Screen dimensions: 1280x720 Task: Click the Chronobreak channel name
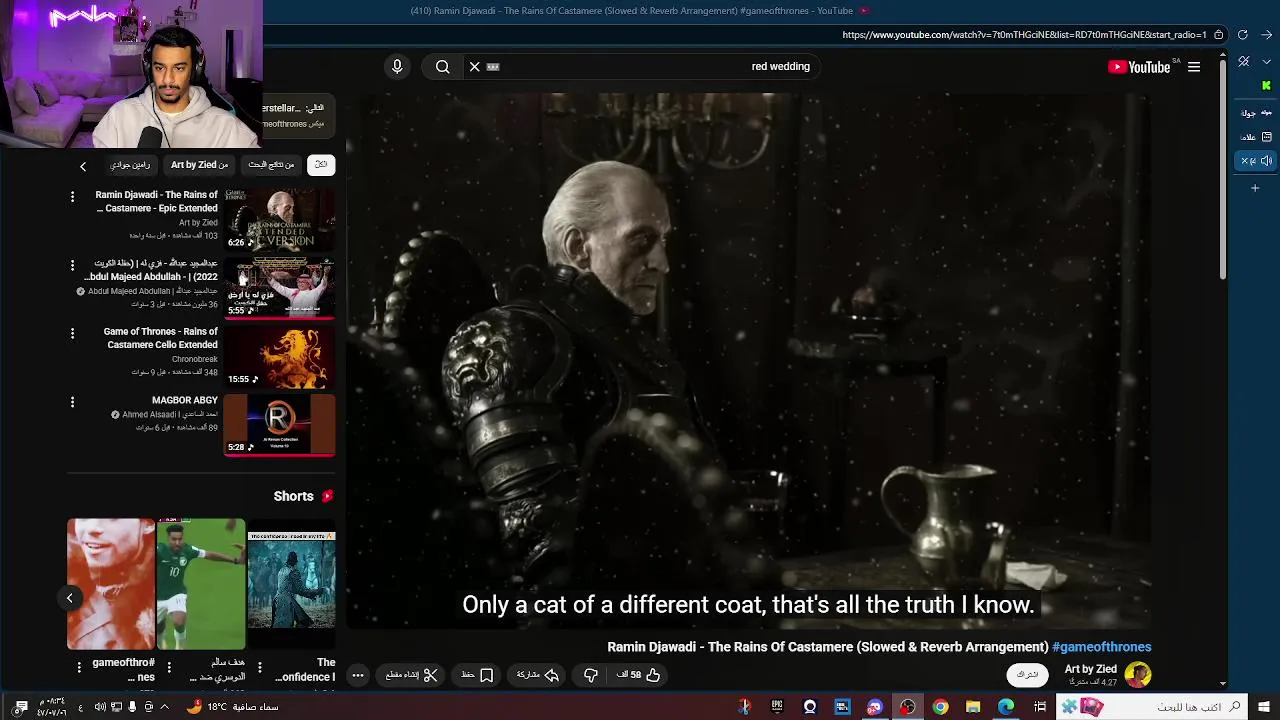click(194, 359)
